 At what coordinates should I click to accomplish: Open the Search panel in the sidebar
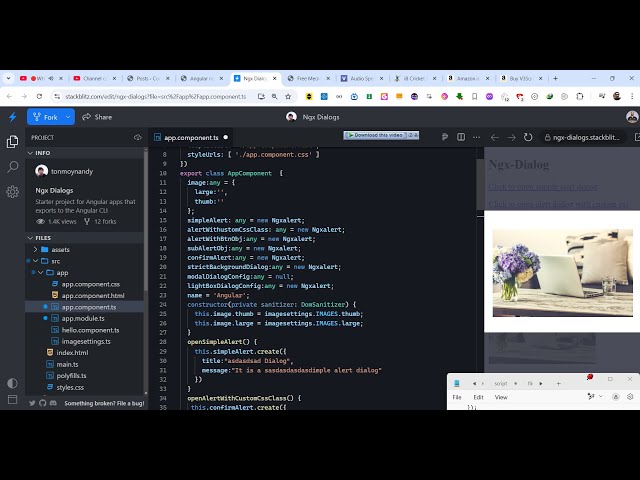point(12,167)
